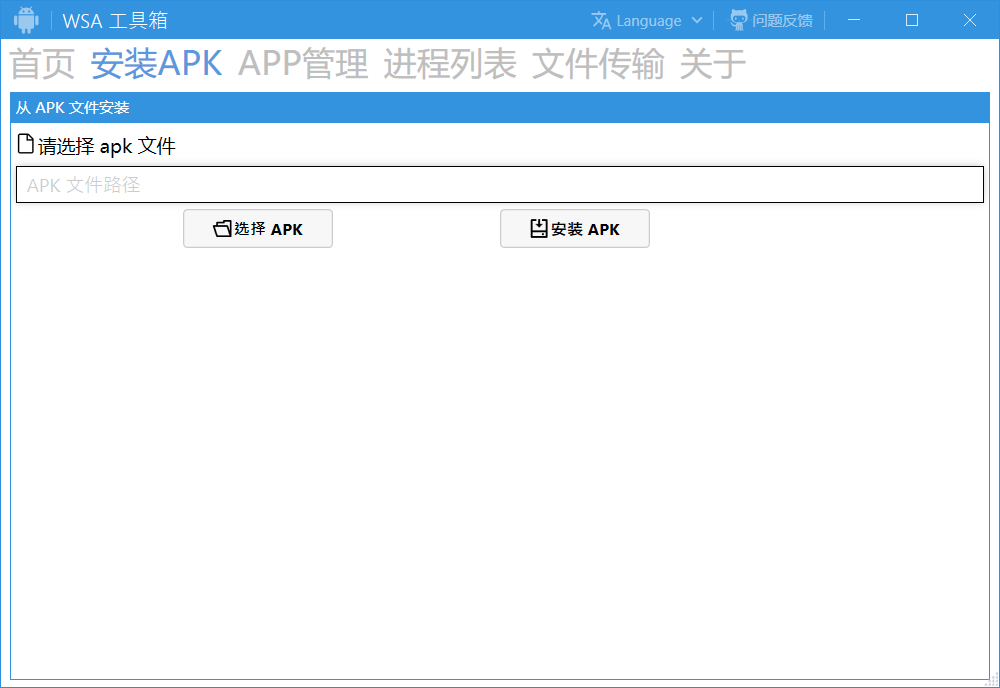Click the APK 文件路径 input field
The height and width of the screenshot is (688, 1000).
click(x=499, y=185)
